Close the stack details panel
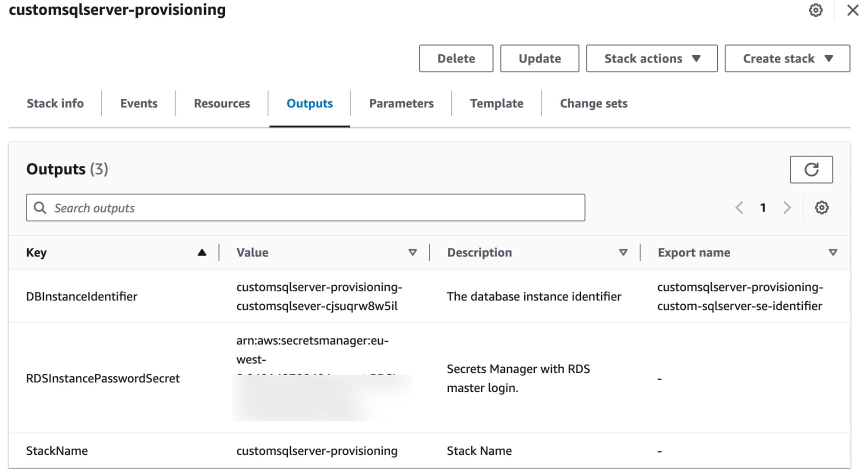863x469 pixels. (851, 10)
